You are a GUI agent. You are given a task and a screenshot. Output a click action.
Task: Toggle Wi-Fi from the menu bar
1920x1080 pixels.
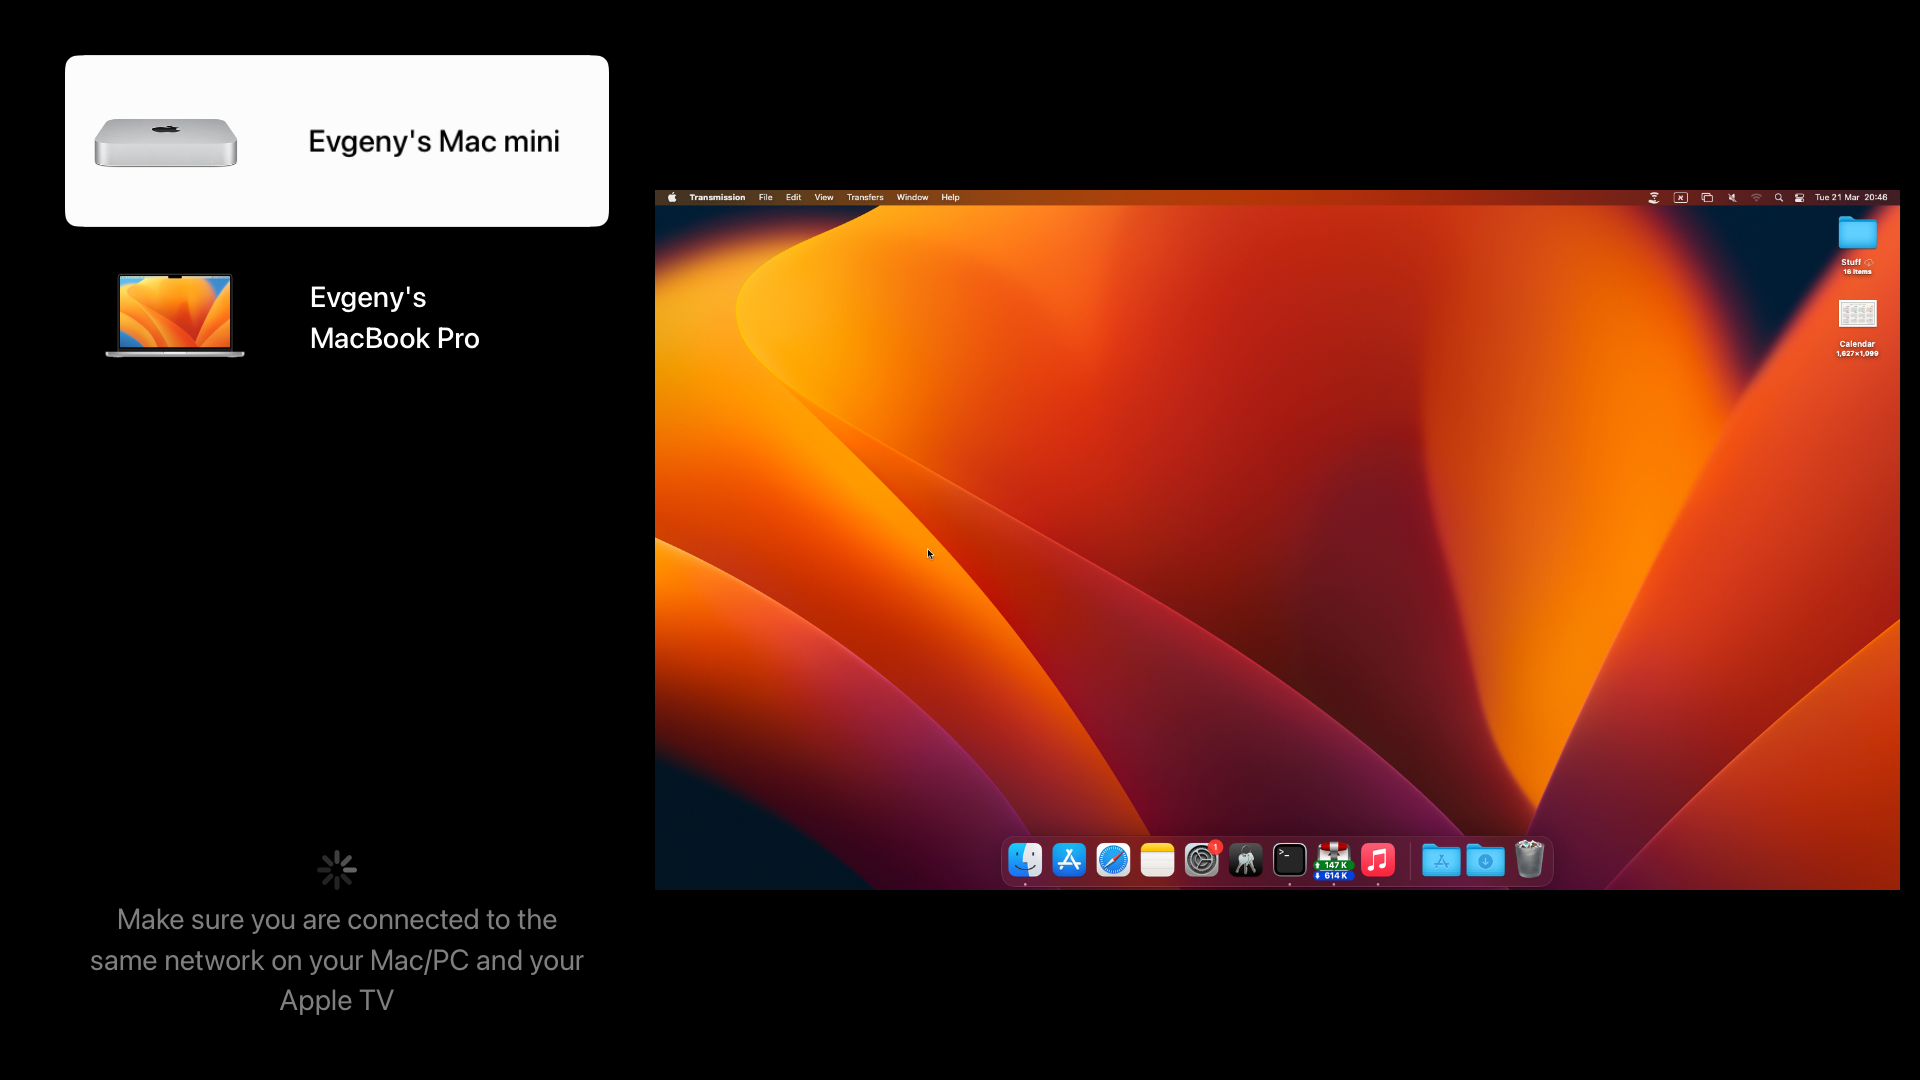(1755, 197)
